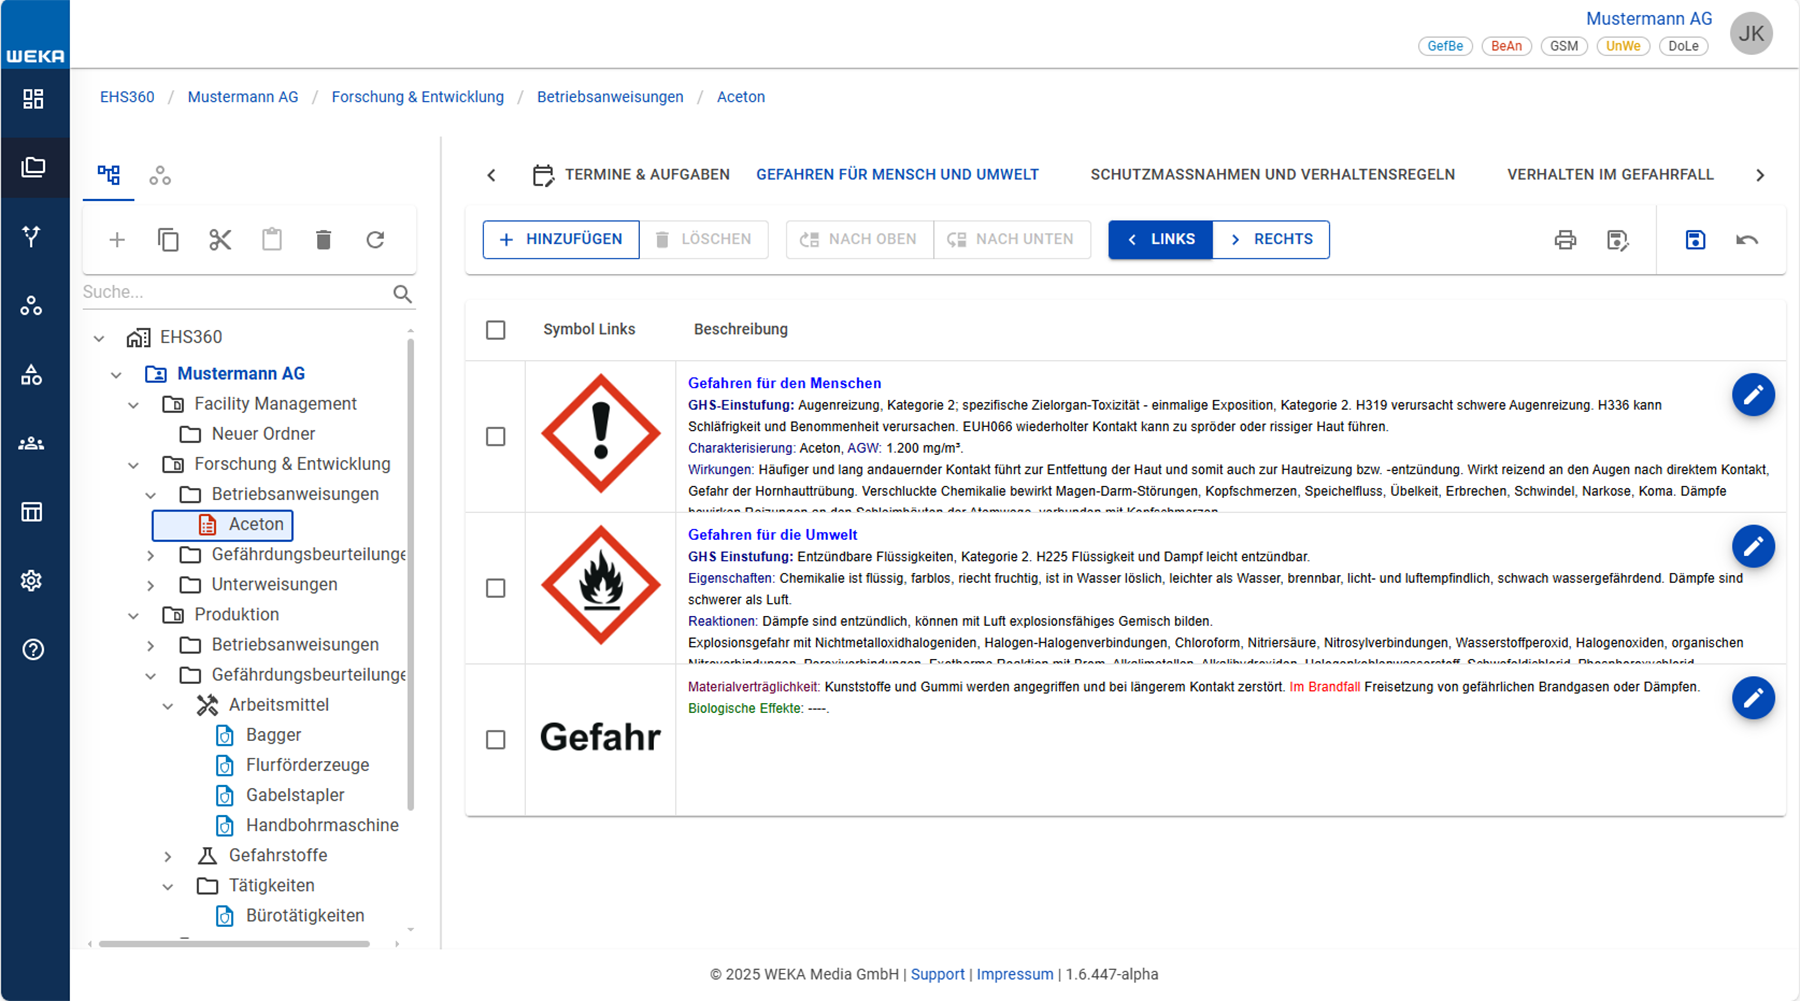Click the tree's horizontal scrollbar

click(x=234, y=943)
